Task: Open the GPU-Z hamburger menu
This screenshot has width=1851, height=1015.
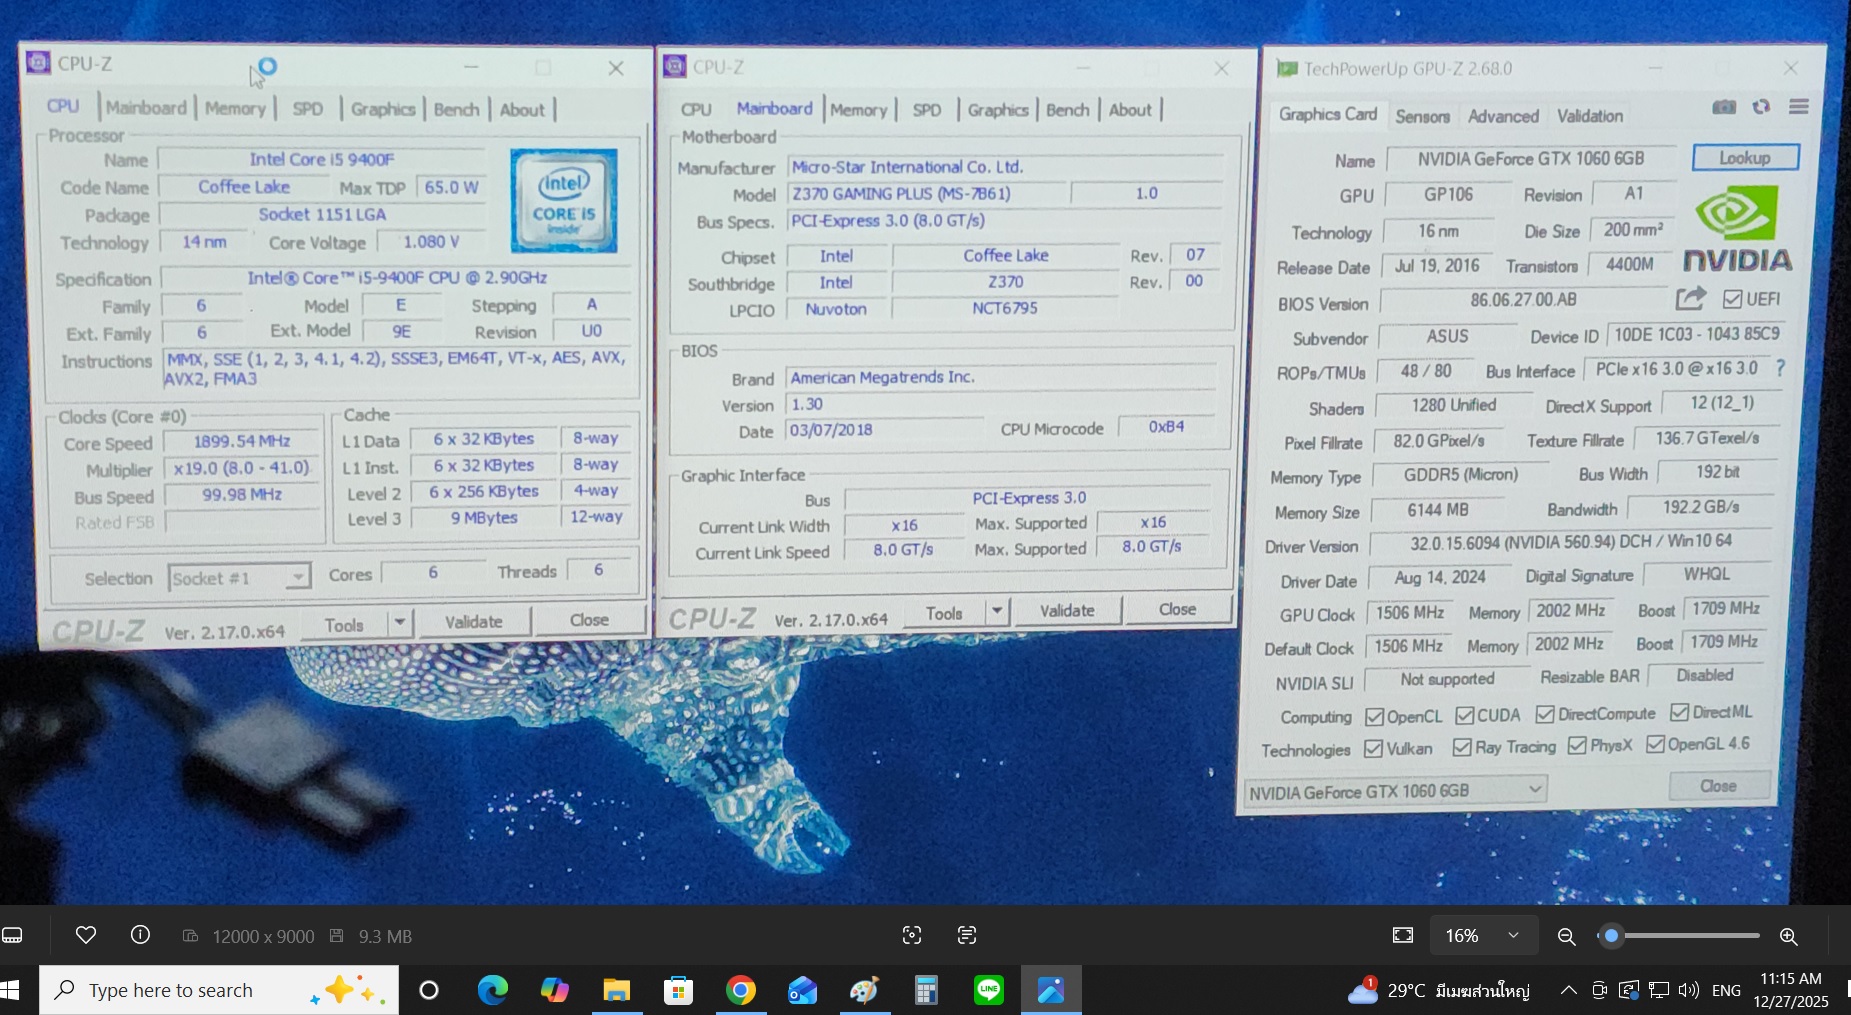Action: click(x=1798, y=107)
